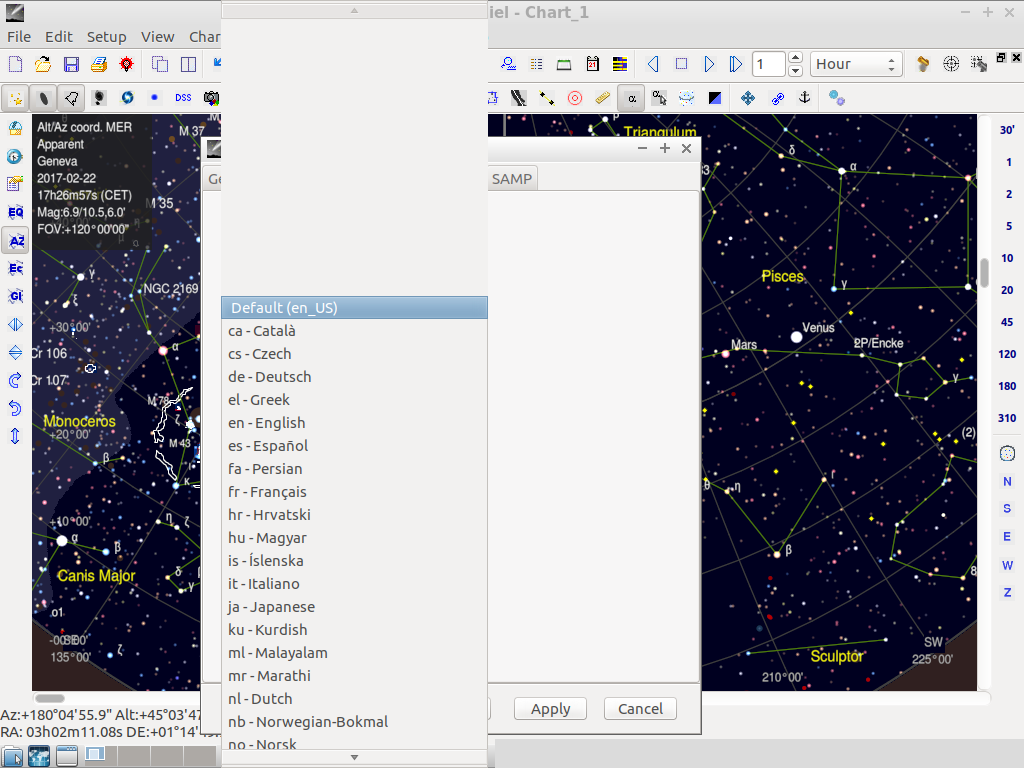1024x768 pixels.
Task: Toggle constellation lines icon
Action: point(547,98)
